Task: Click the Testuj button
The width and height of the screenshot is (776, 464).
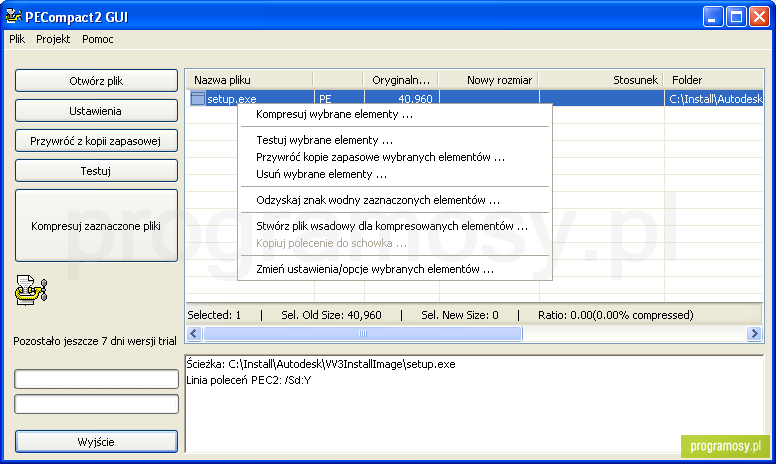Action: (96, 171)
